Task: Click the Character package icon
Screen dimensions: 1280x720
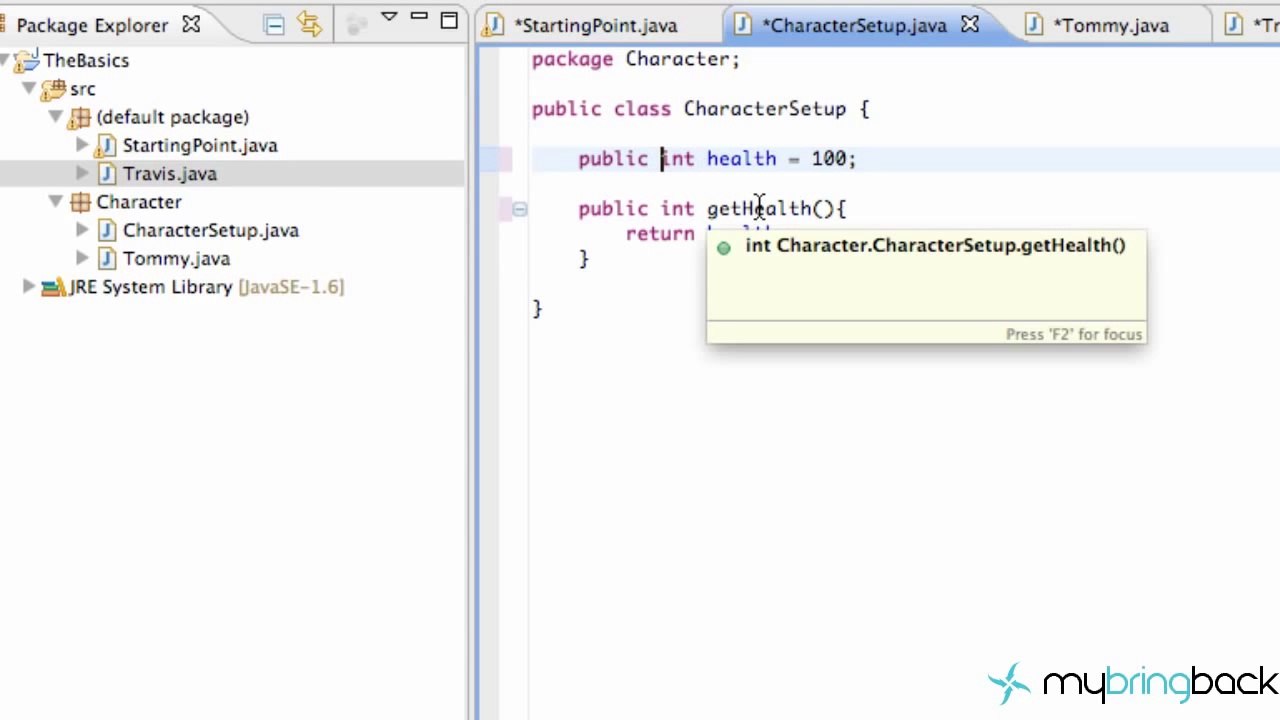Action: [x=80, y=202]
